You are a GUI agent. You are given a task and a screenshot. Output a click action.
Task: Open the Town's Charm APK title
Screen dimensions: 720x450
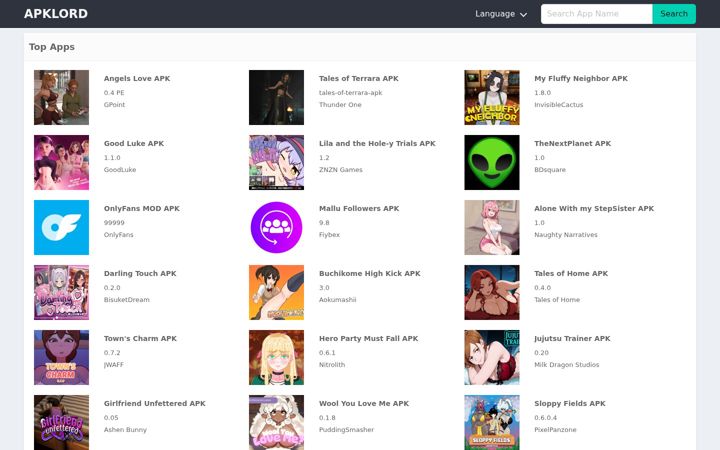(x=140, y=338)
